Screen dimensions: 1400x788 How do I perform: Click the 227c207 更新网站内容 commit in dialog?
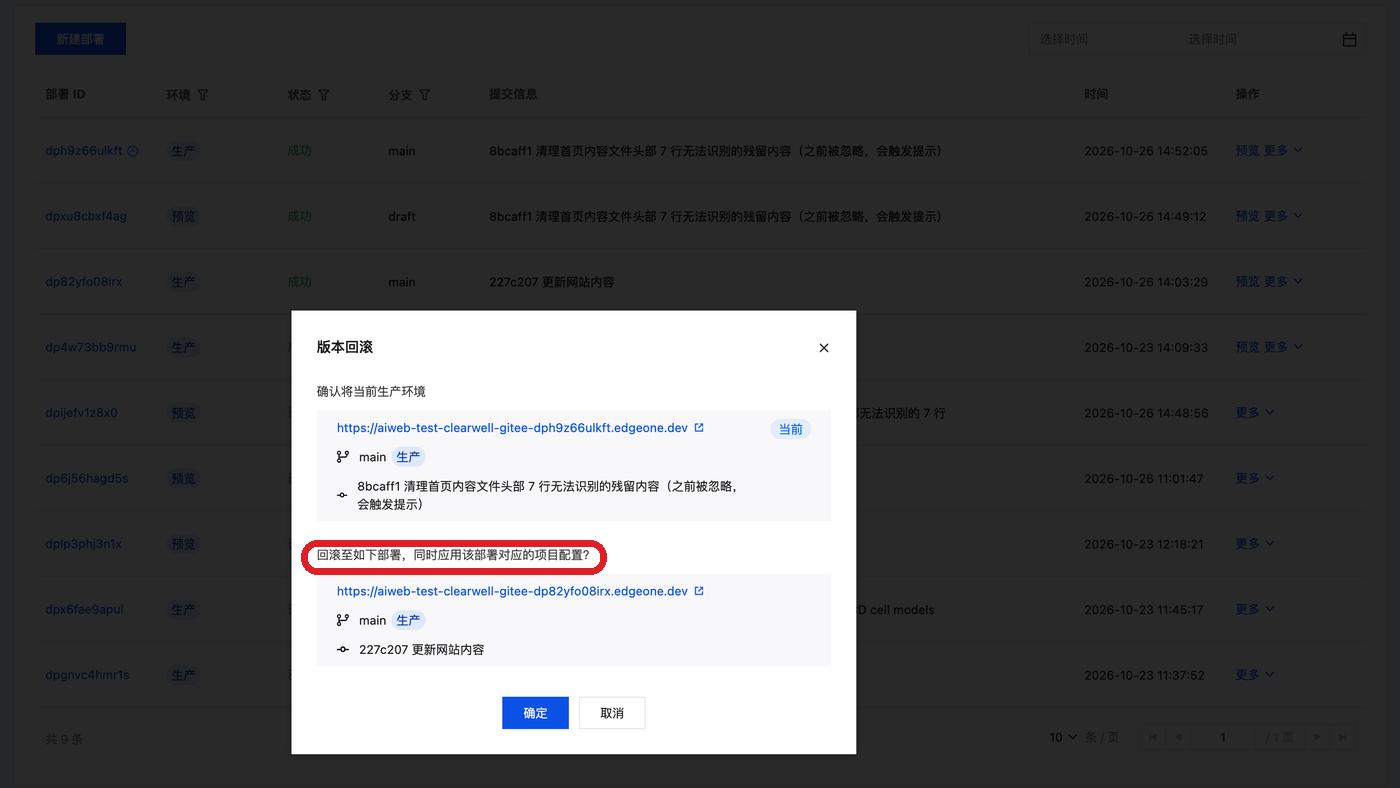[421, 650]
